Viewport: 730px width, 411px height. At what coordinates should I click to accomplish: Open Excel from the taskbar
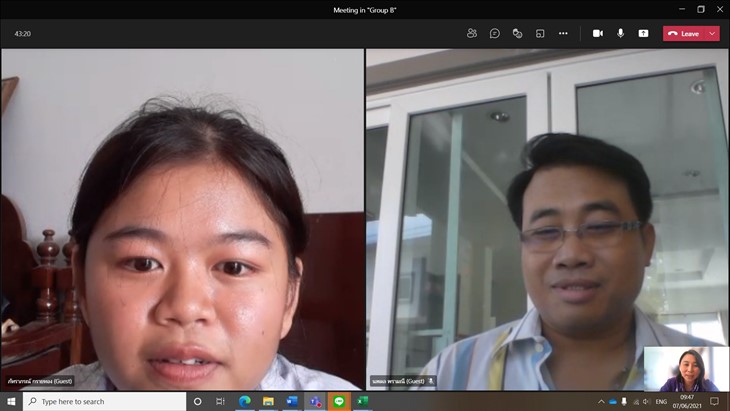pyautogui.click(x=362, y=401)
